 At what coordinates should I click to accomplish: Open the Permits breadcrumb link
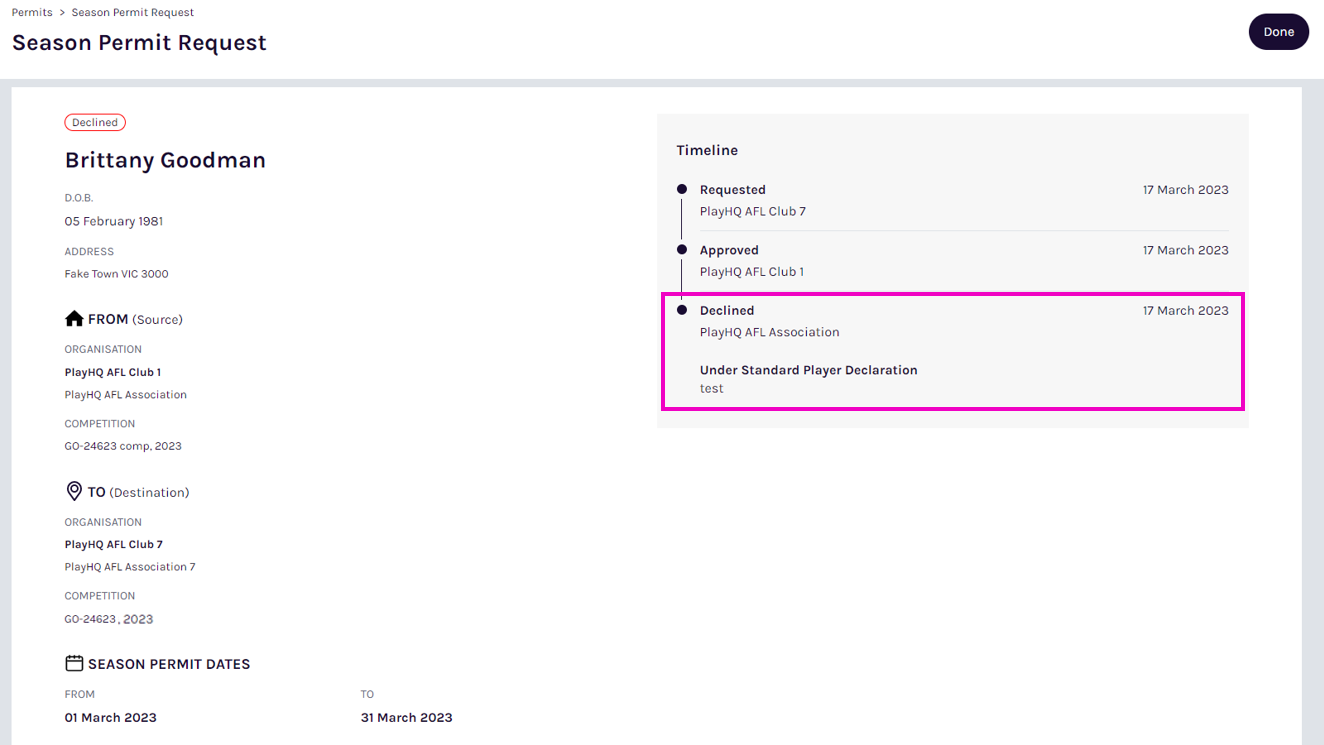point(32,13)
